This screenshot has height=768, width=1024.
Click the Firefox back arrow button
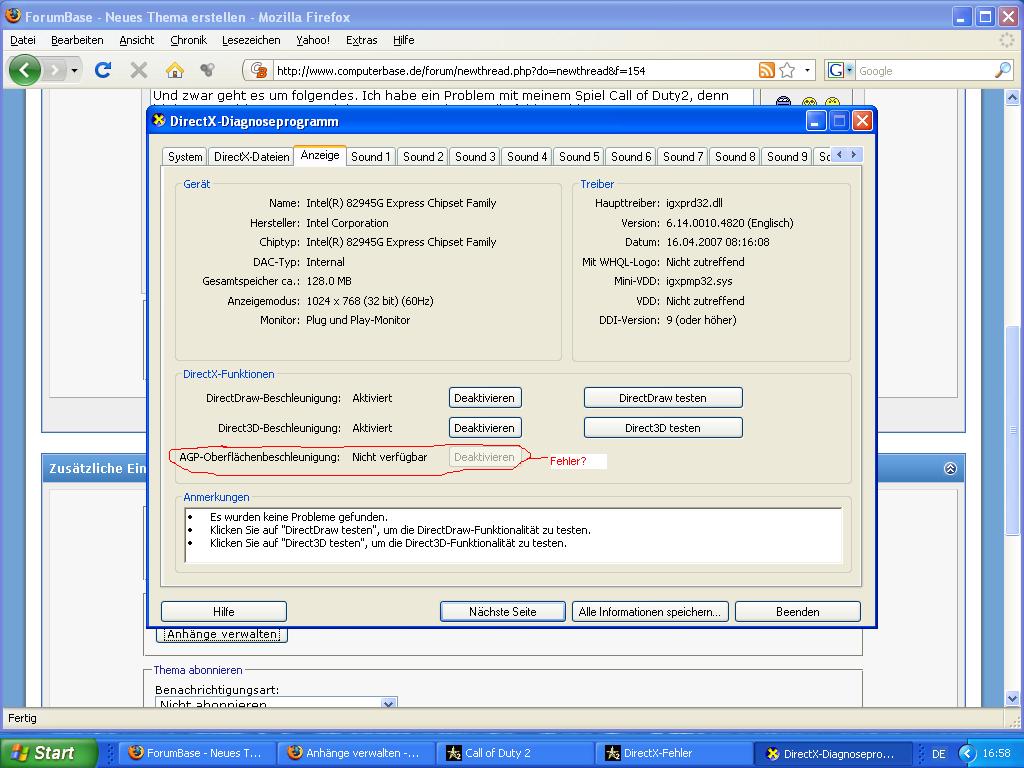coord(25,70)
